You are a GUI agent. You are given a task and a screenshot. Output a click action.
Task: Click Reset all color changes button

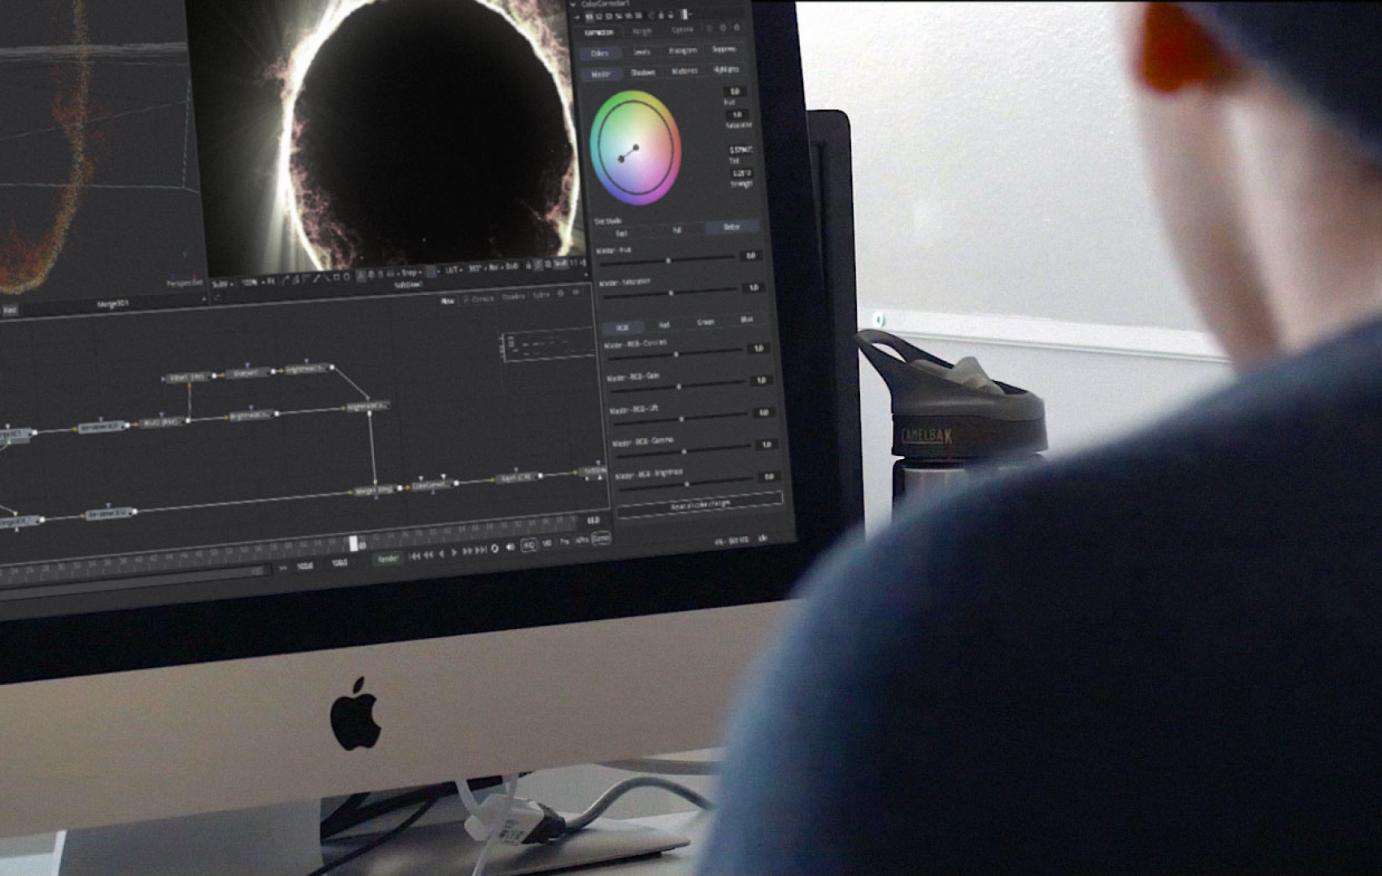pyautogui.click(x=700, y=504)
